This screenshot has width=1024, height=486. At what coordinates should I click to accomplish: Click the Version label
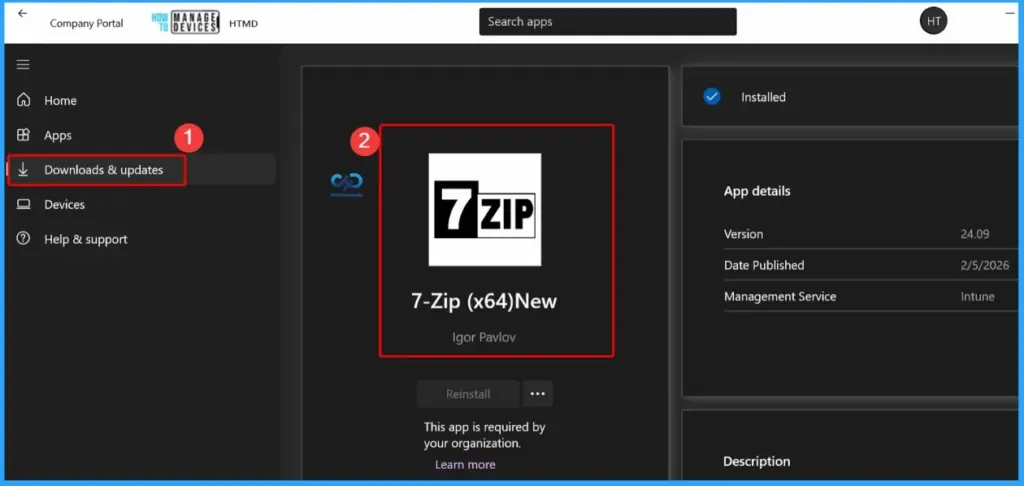click(x=743, y=234)
